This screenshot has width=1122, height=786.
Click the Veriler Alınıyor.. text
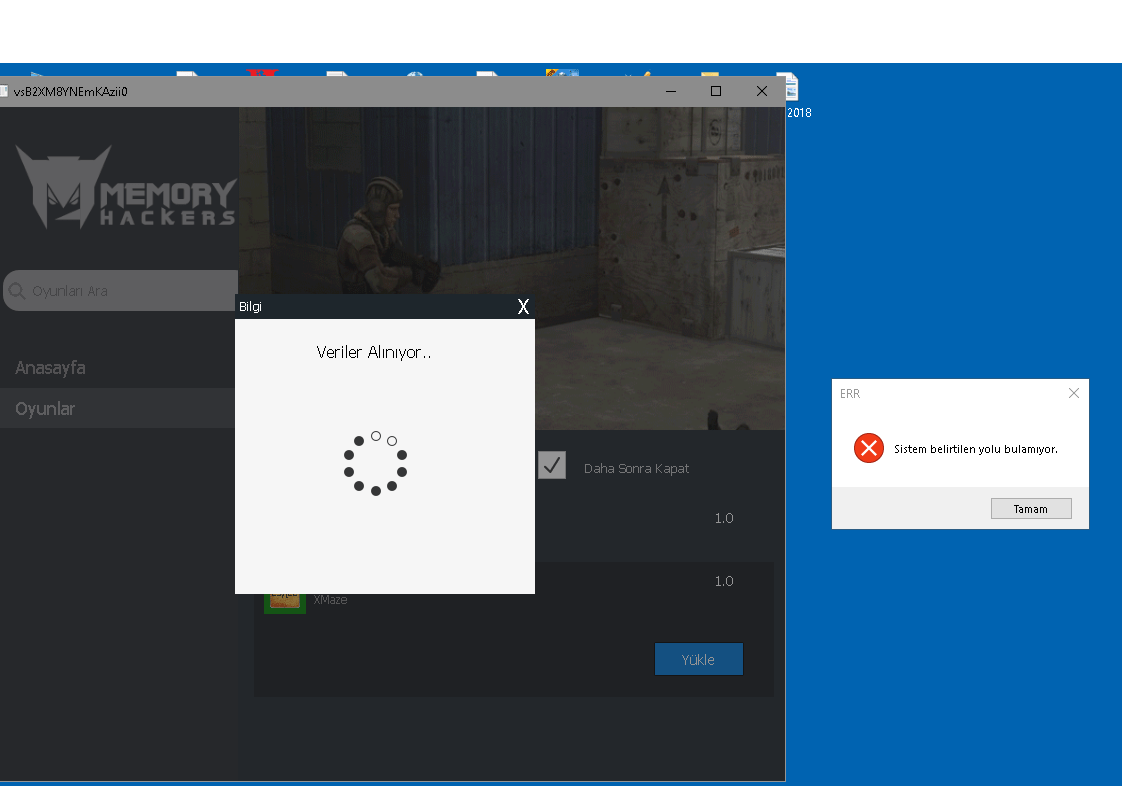(374, 352)
